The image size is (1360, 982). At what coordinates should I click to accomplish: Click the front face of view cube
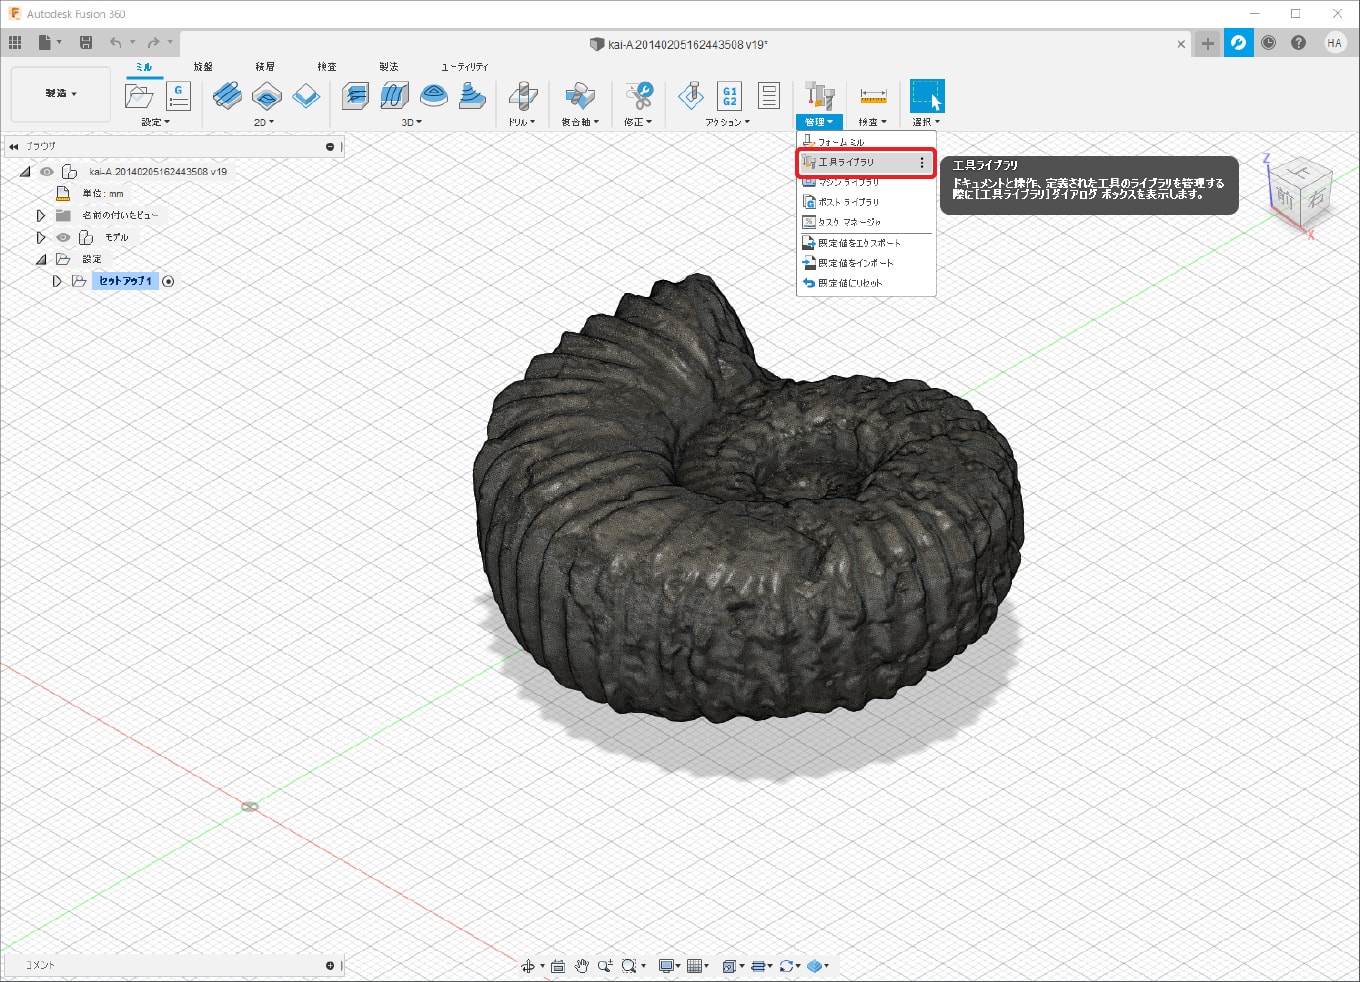[1286, 198]
